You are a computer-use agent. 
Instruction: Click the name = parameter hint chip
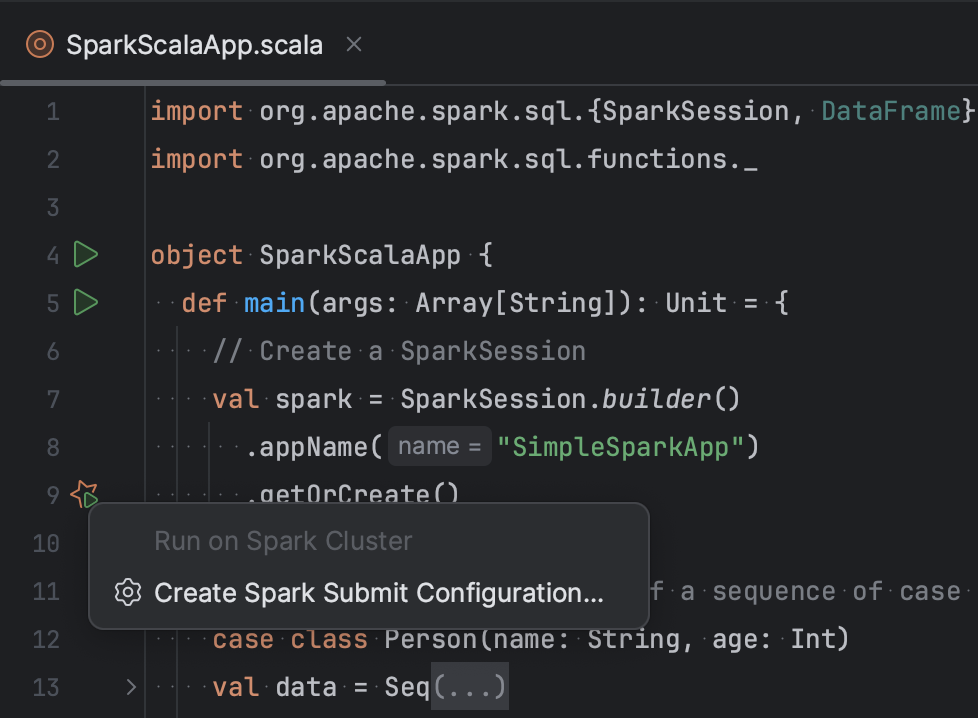[x=439, y=446]
